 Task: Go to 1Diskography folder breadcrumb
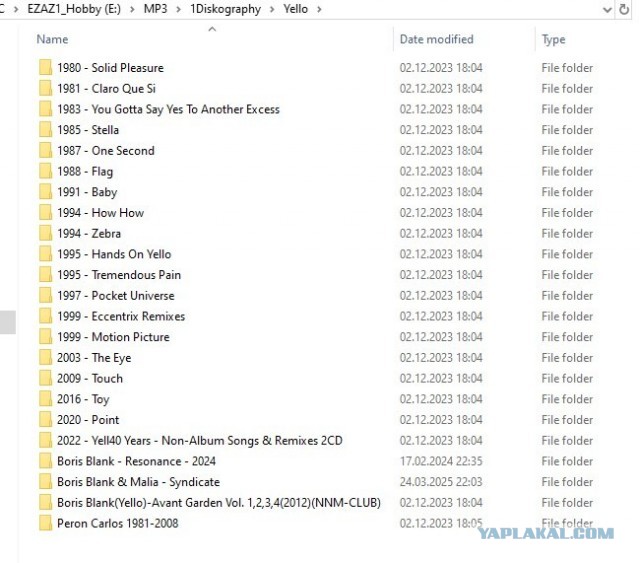pyautogui.click(x=225, y=9)
